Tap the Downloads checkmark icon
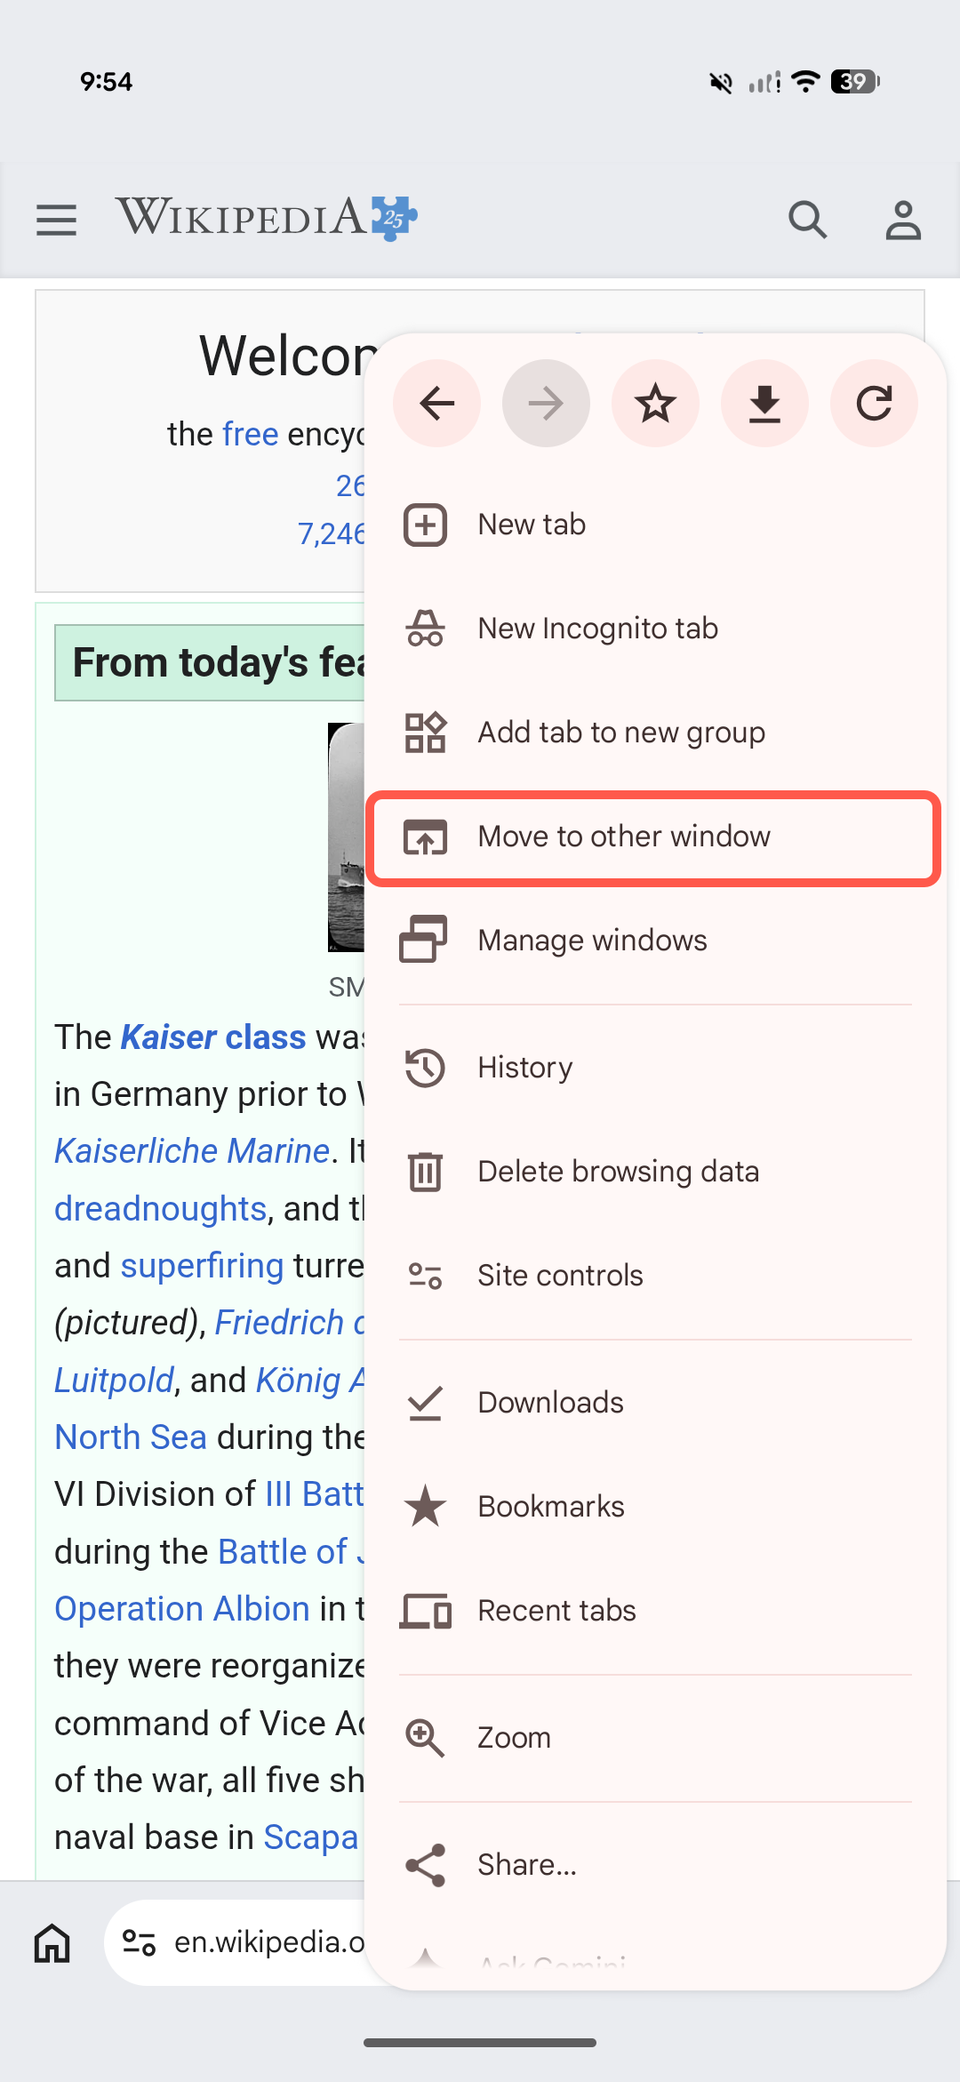The width and height of the screenshot is (960, 2082). [425, 1403]
